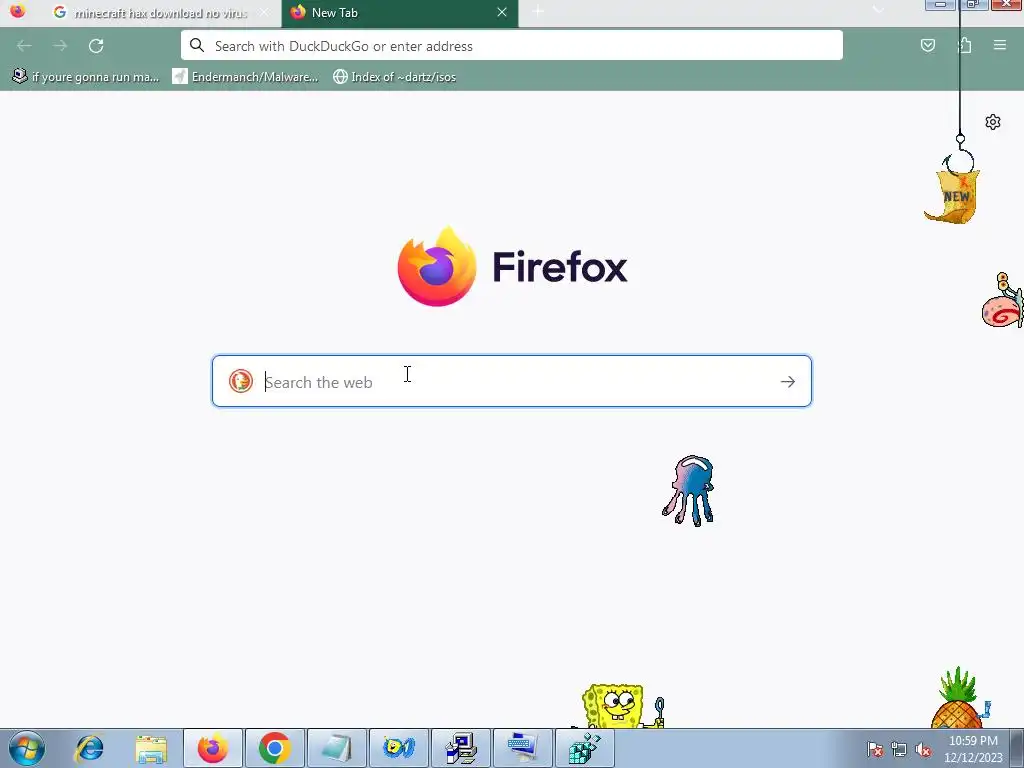Open Windows Explorer from taskbar
The width and height of the screenshot is (1024, 768).
pos(151,748)
